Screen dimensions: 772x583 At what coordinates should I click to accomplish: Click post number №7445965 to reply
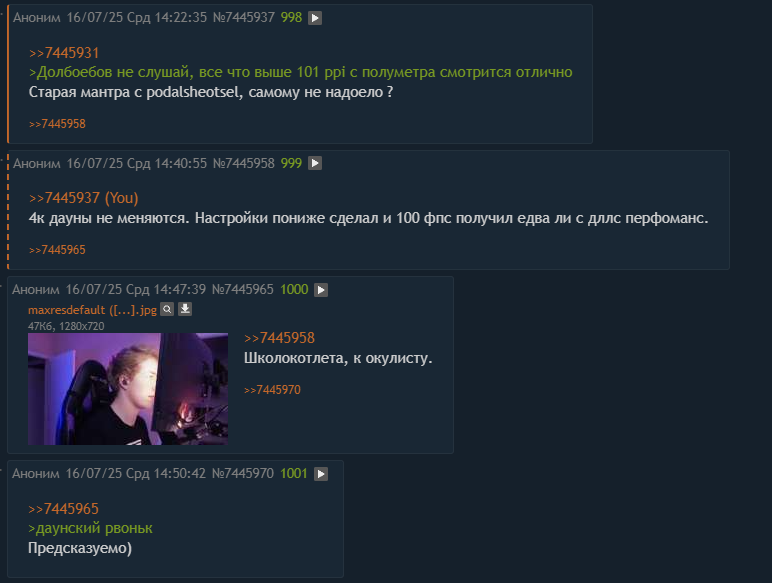tap(243, 290)
